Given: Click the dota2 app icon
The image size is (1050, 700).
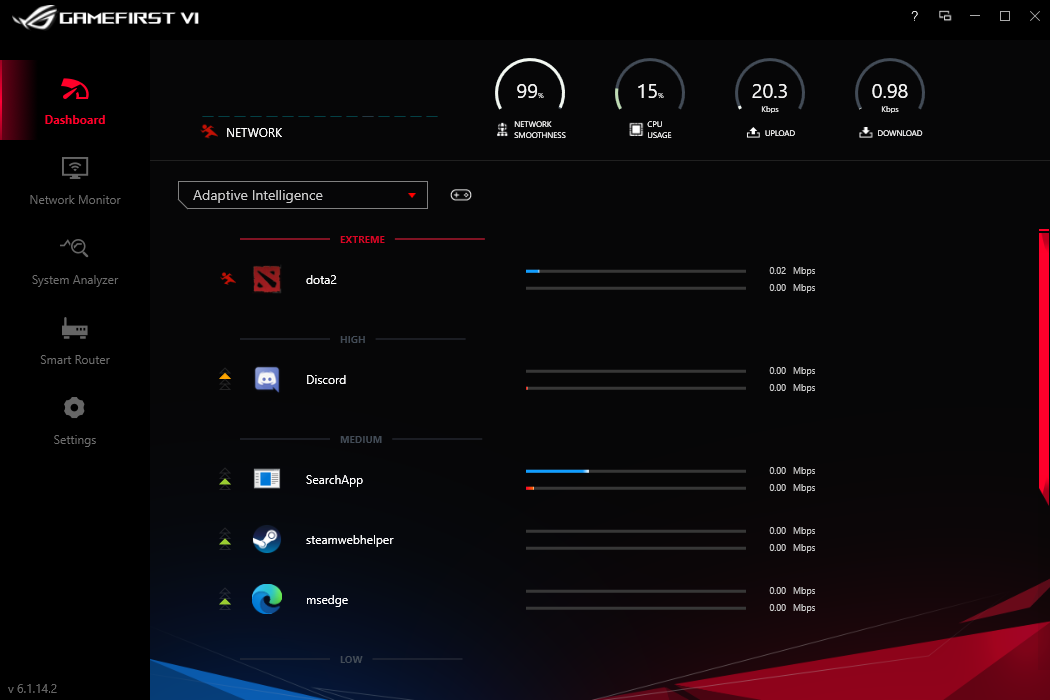Looking at the screenshot, I should click(x=267, y=279).
